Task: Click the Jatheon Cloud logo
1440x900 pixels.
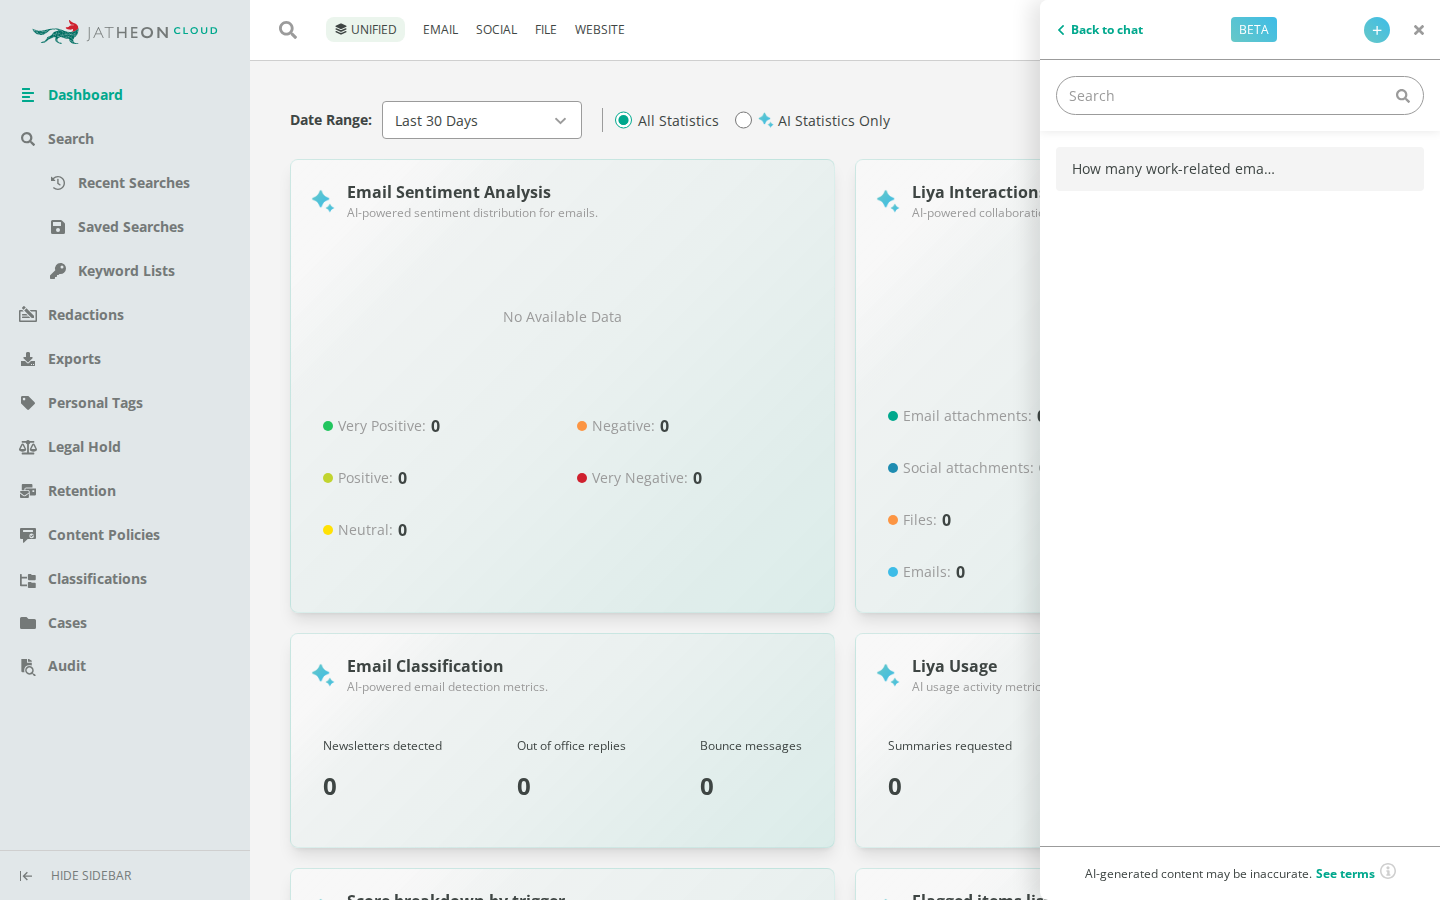Action: (125, 32)
